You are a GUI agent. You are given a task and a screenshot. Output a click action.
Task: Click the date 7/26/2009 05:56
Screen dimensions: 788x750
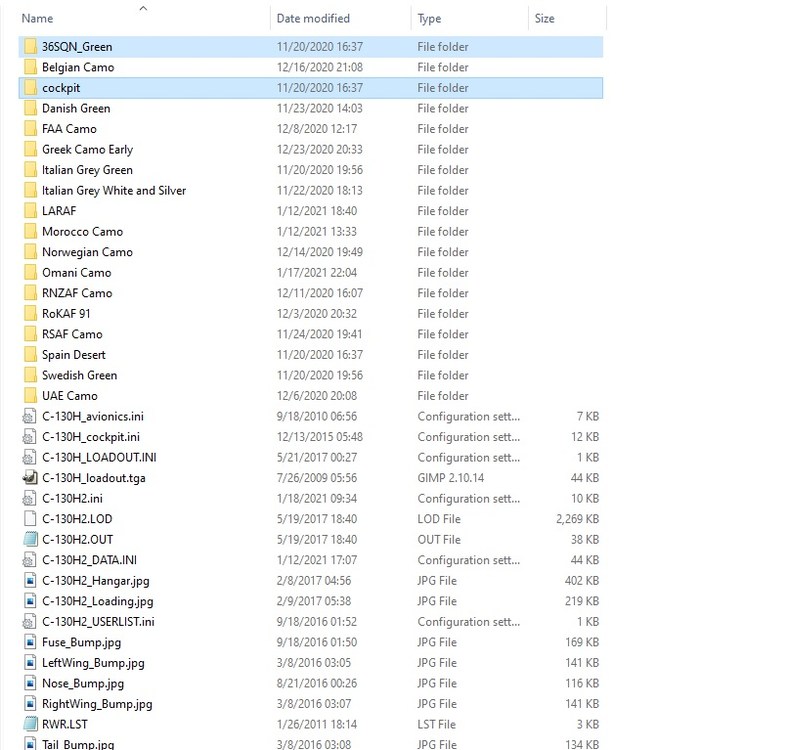(317, 478)
